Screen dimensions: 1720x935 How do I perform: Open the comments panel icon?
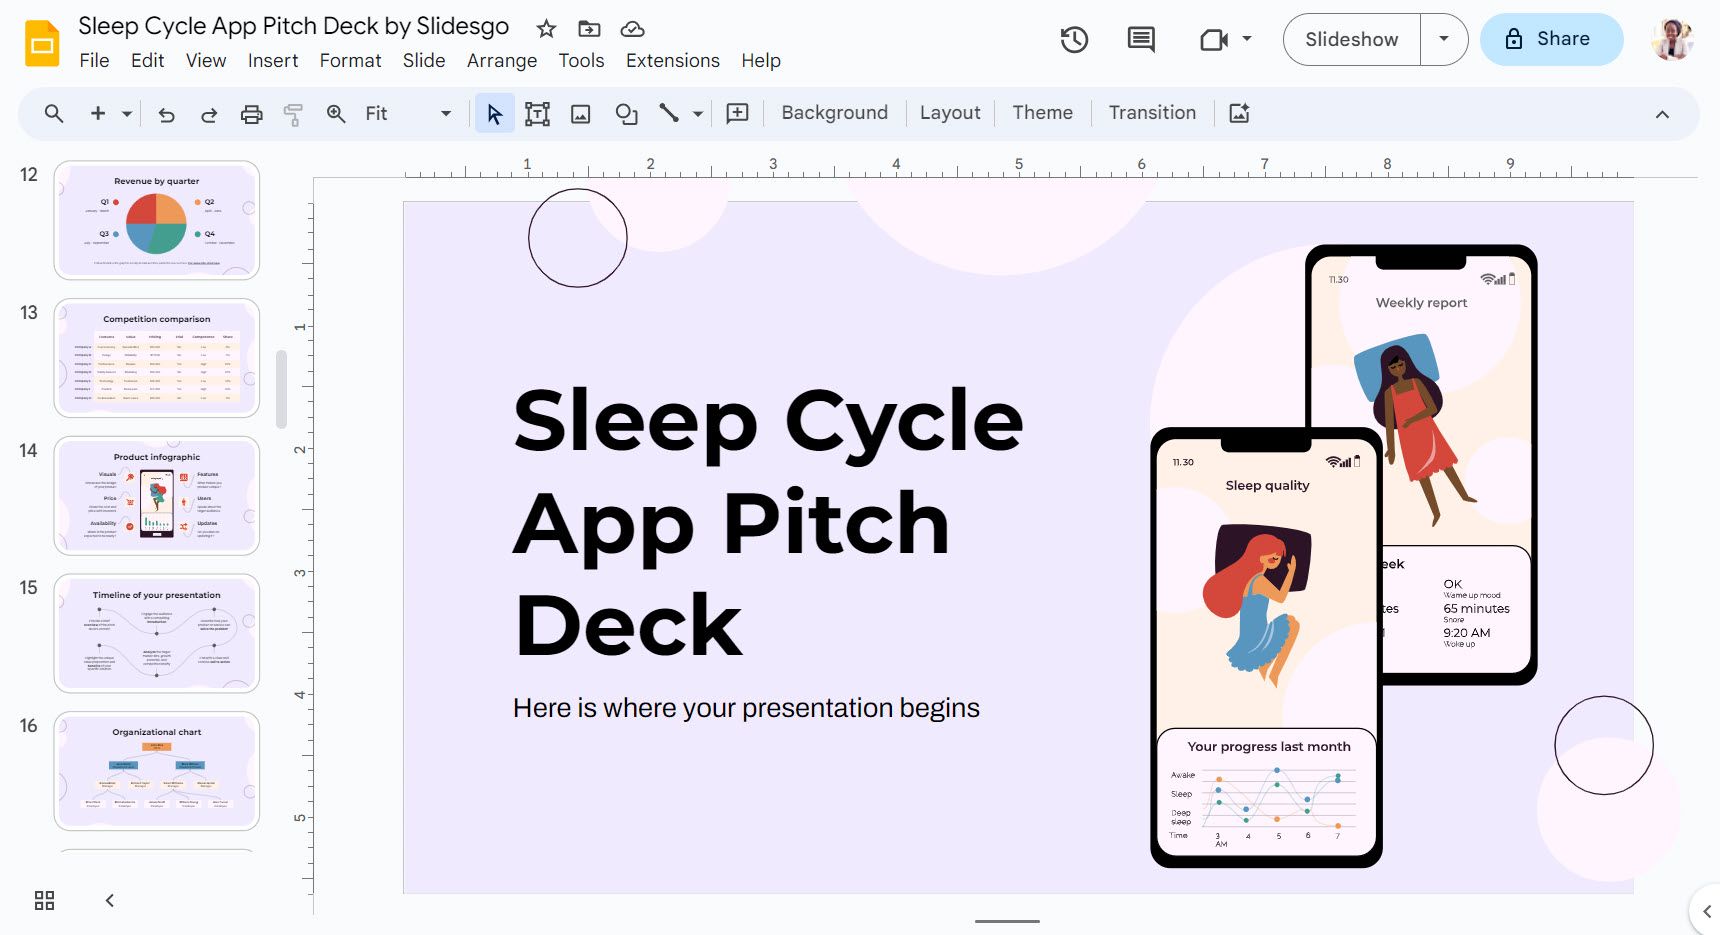1140,40
